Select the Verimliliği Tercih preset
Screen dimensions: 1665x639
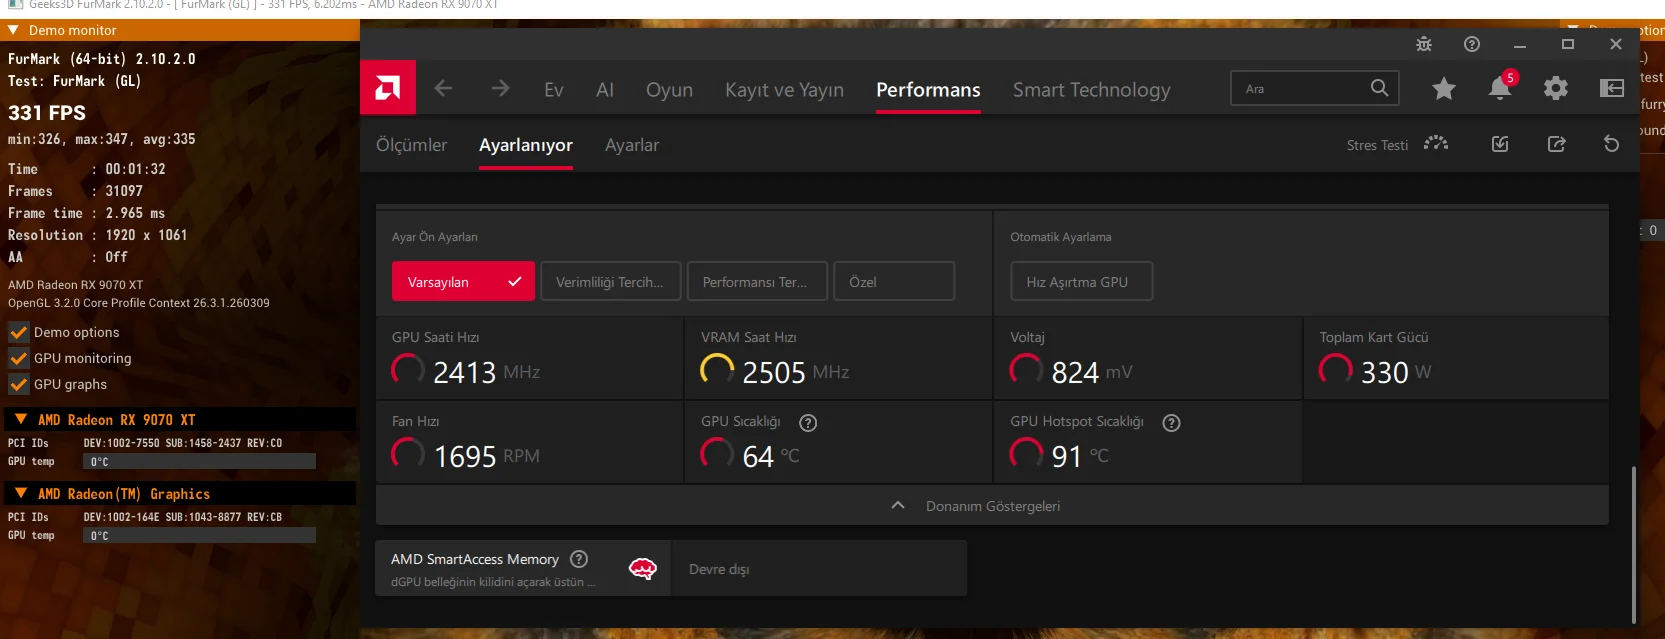611,281
